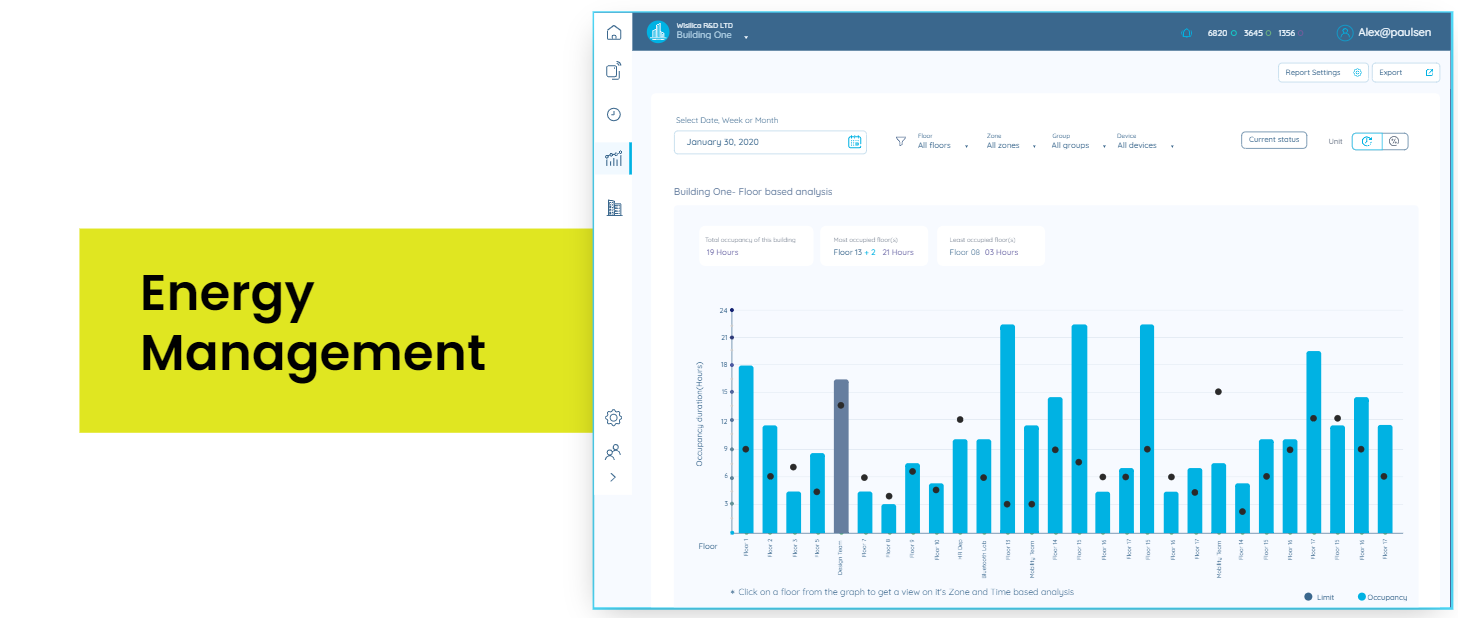Open the All groups dropdown
1458x618 pixels.
pos(1078,146)
